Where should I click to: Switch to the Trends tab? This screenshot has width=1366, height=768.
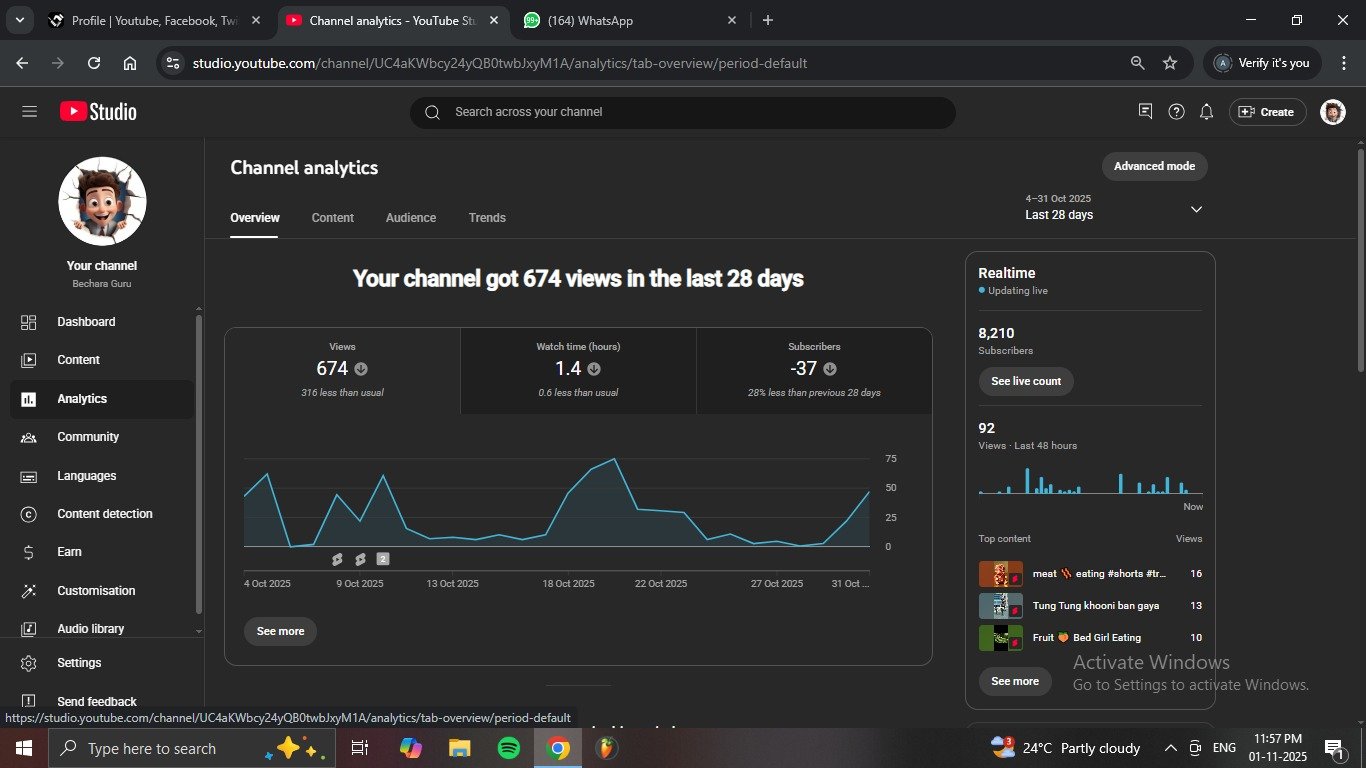pos(487,218)
